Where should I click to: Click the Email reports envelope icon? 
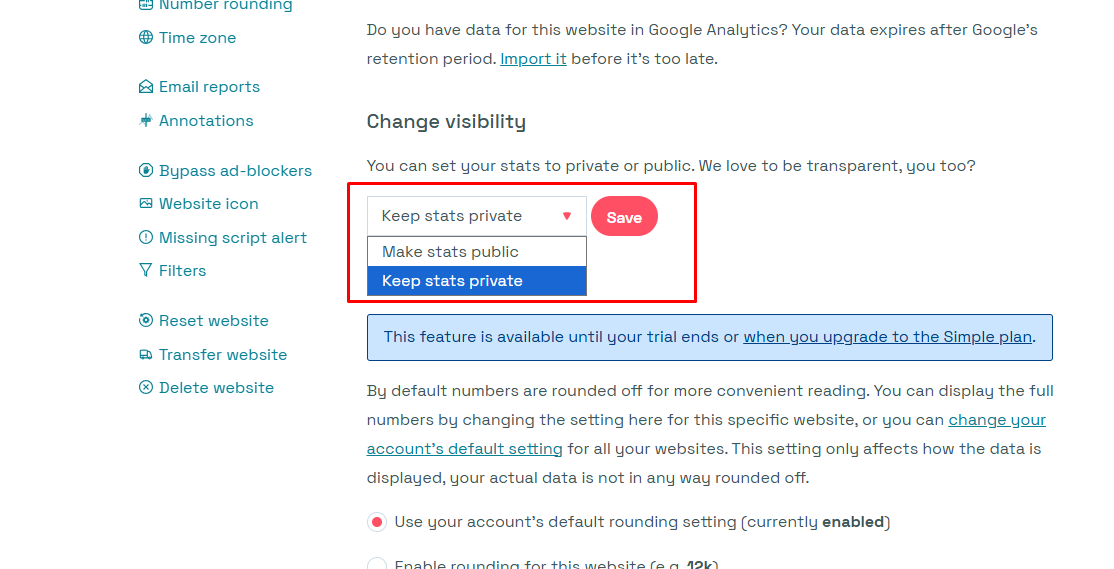tap(146, 87)
